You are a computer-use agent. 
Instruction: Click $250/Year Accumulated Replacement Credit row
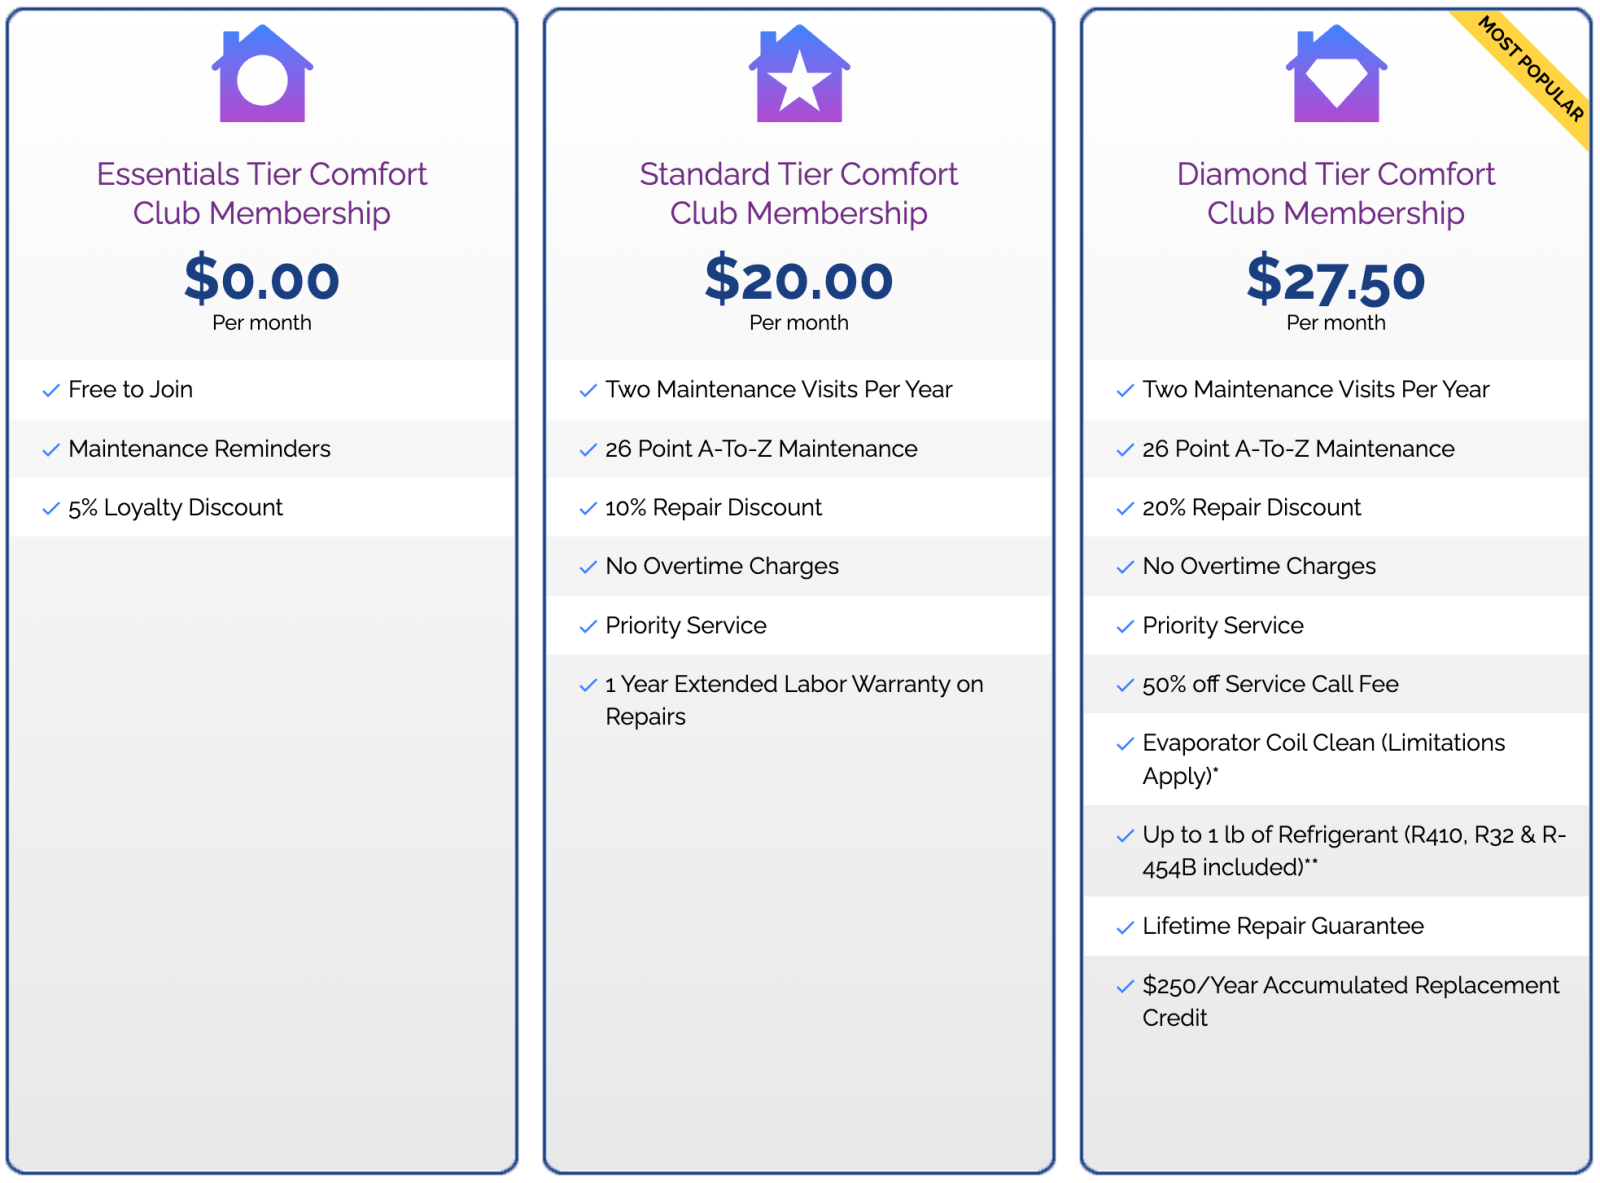(x=1336, y=1001)
